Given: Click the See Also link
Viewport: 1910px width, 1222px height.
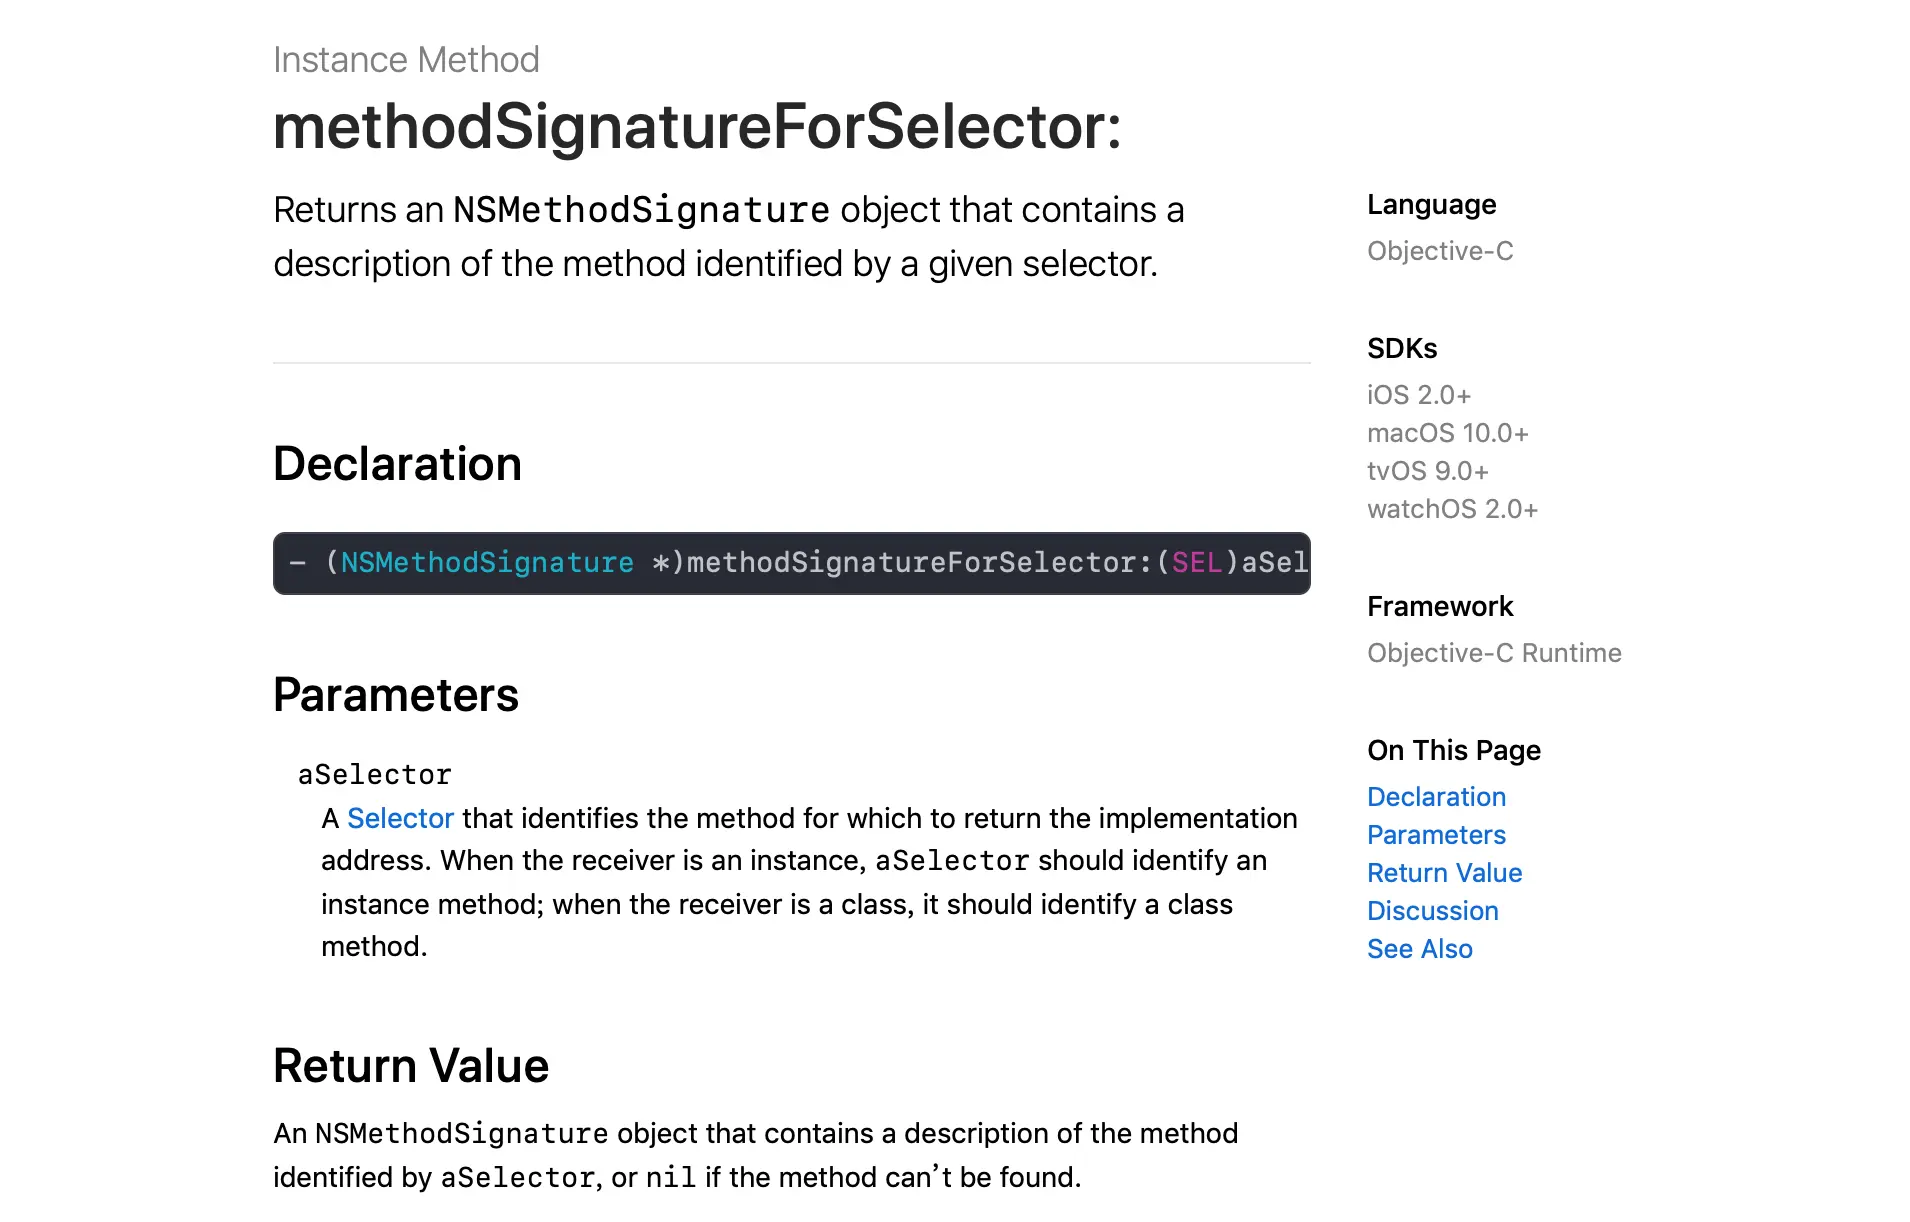Looking at the screenshot, I should [x=1419, y=949].
